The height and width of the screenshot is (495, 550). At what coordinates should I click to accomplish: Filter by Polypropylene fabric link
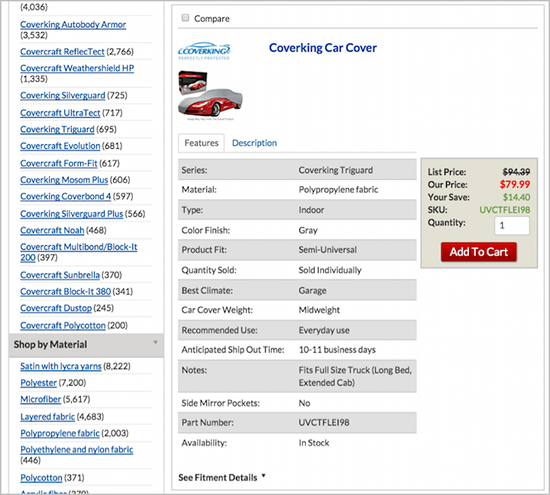click(60, 433)
